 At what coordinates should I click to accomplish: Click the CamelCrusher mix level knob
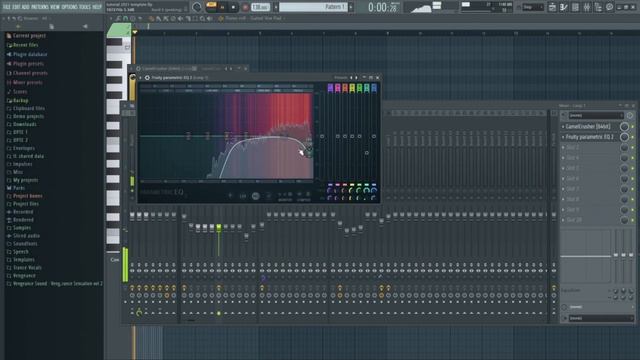click(x=624, y=127)
